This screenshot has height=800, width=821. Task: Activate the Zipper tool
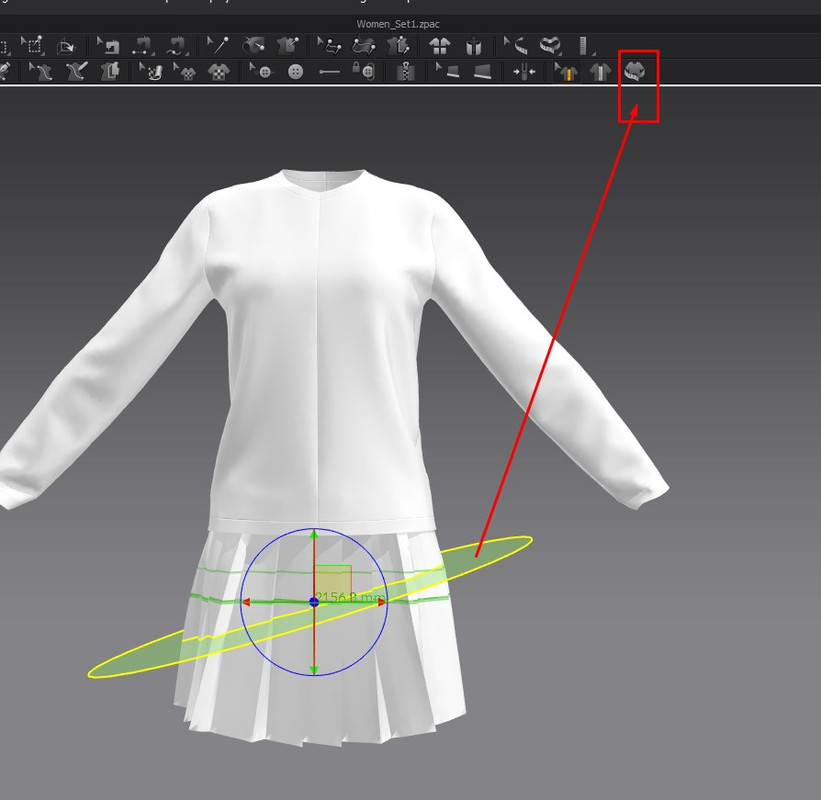tap(406, 71)
